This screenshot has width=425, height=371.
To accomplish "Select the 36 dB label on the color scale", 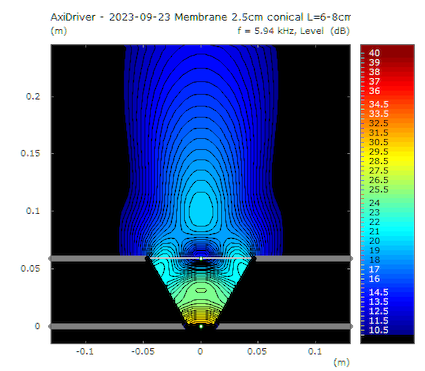I will pos(374,91).
